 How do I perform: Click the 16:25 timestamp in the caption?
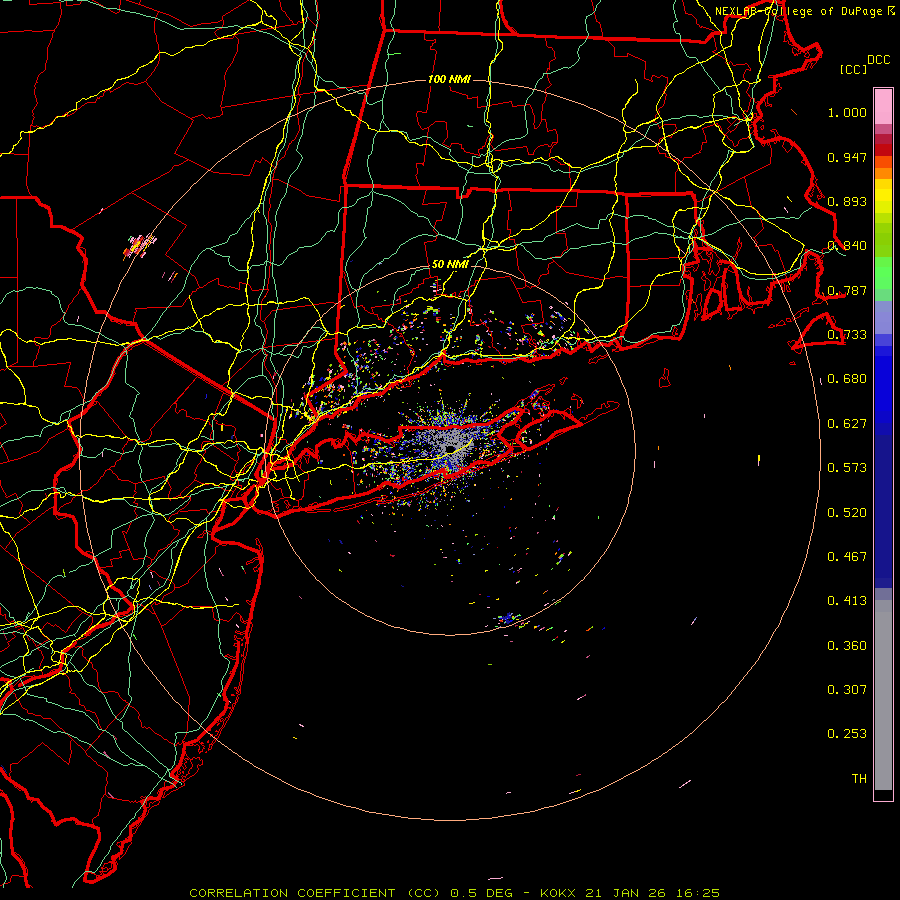point(699,893)
